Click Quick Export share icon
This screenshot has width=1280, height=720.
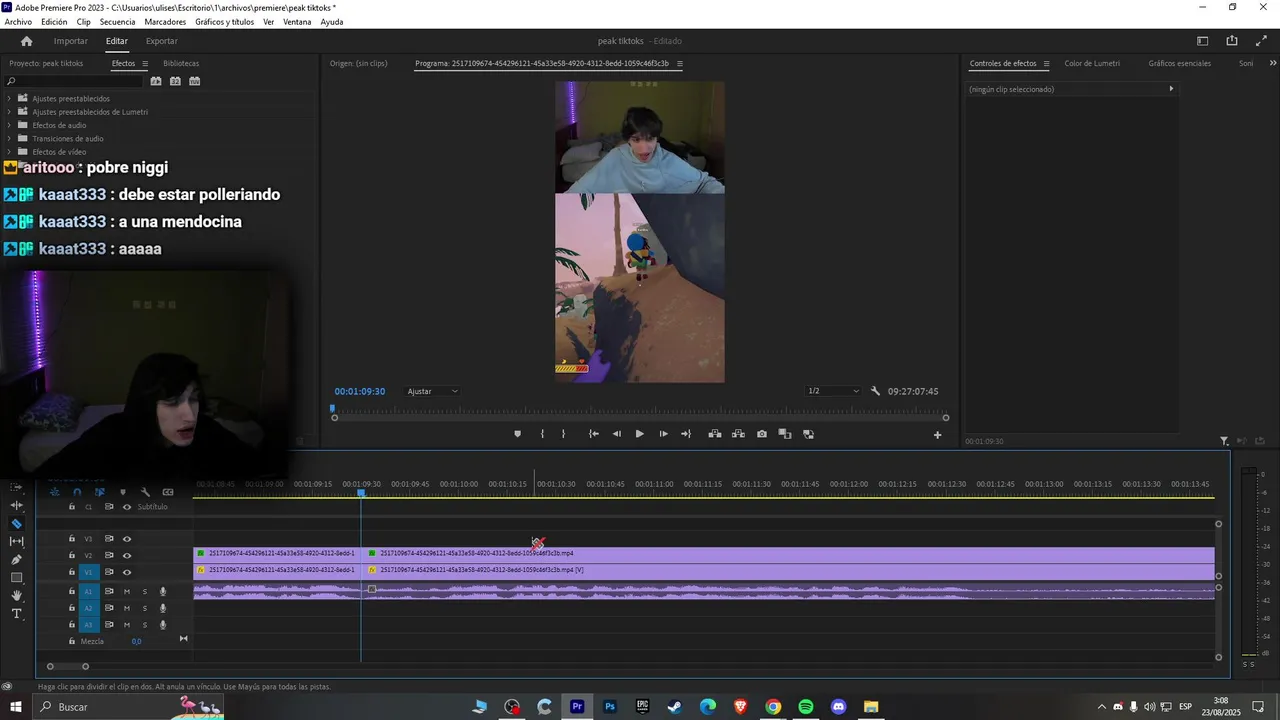[1232, 41]
